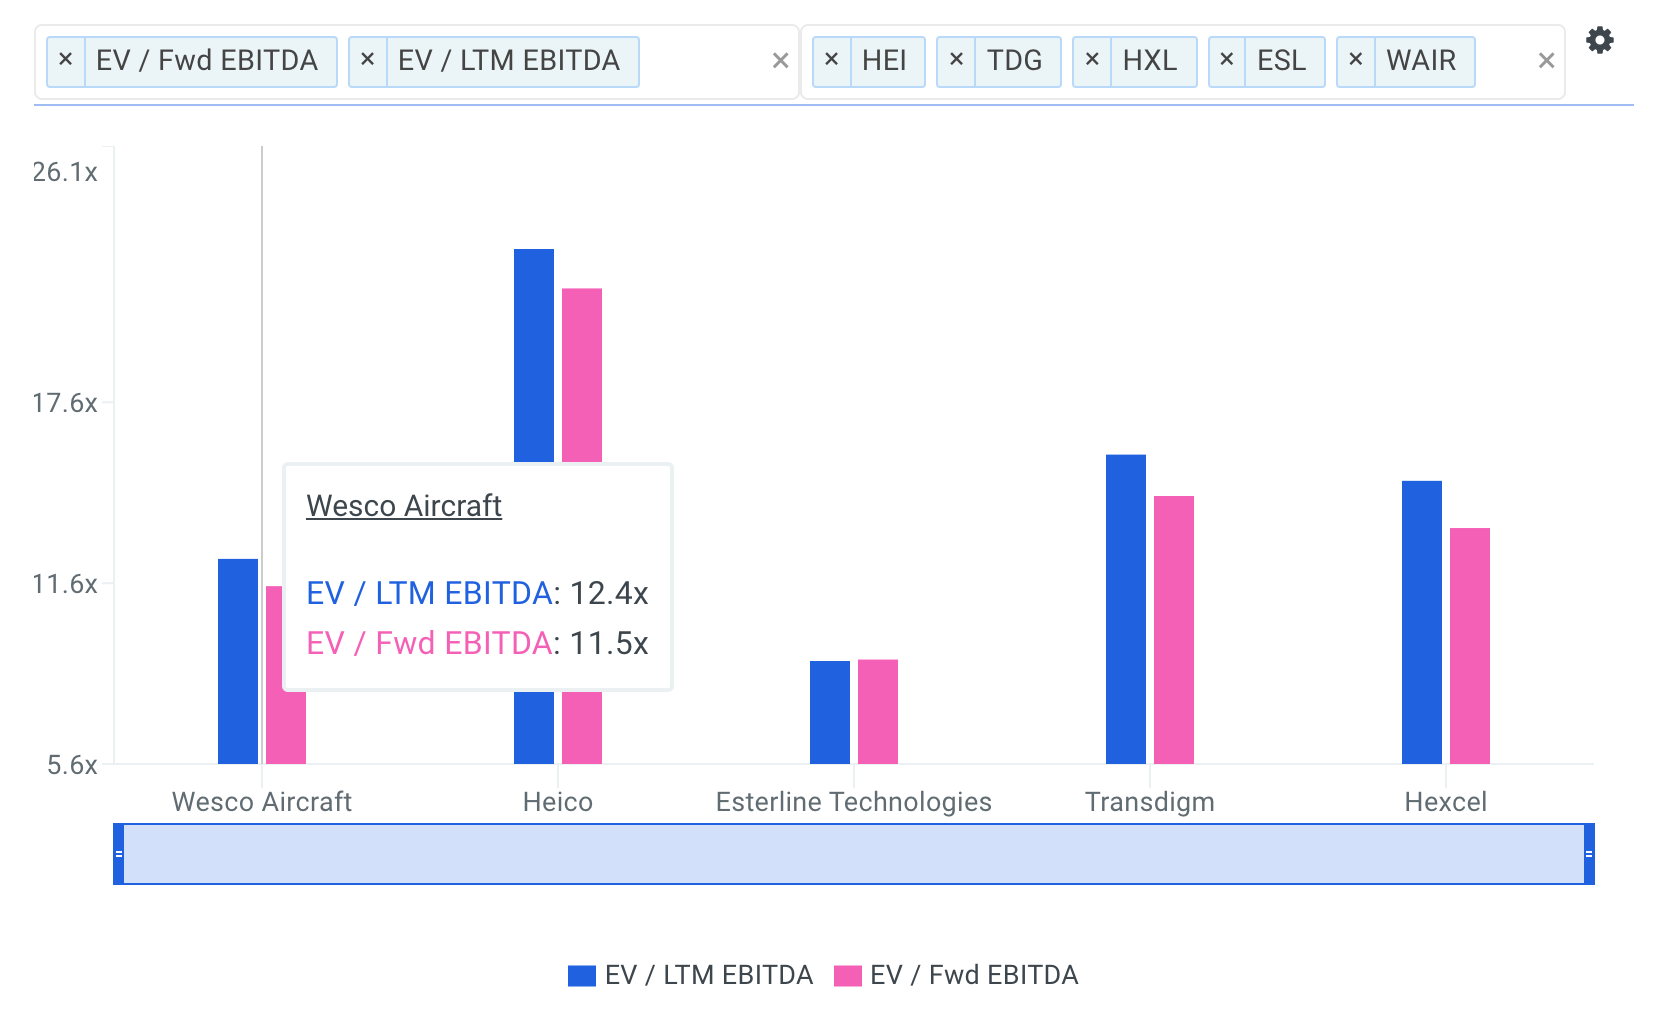This screenshot has height=1032, width=1658.
Task: Open Wesco Aircraft link in tooltip
Action: pyautogui.click(x=404, y=506)
